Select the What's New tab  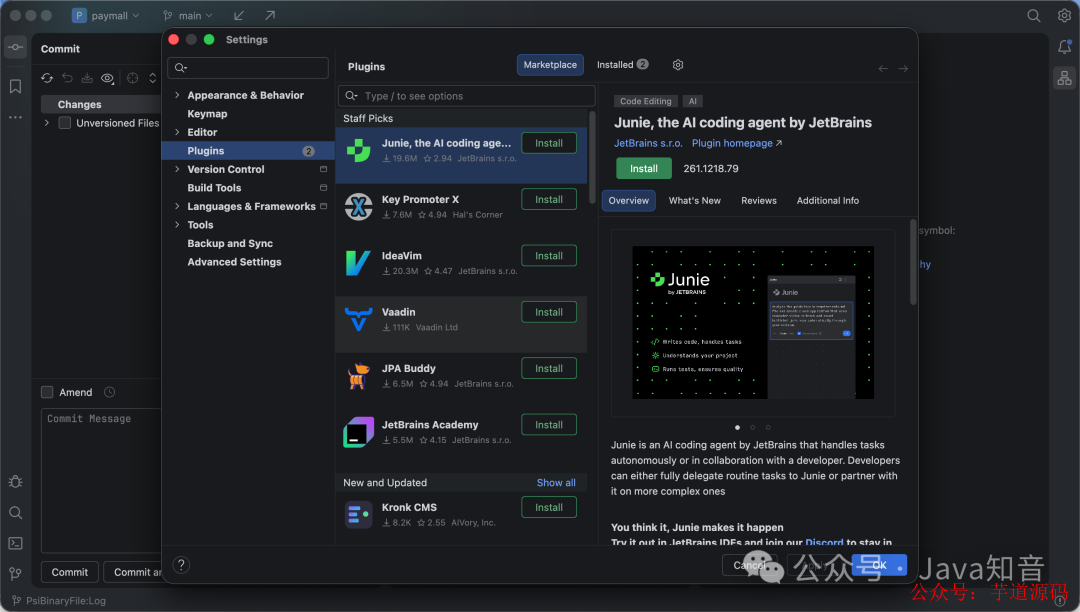(x=694, y=200)
